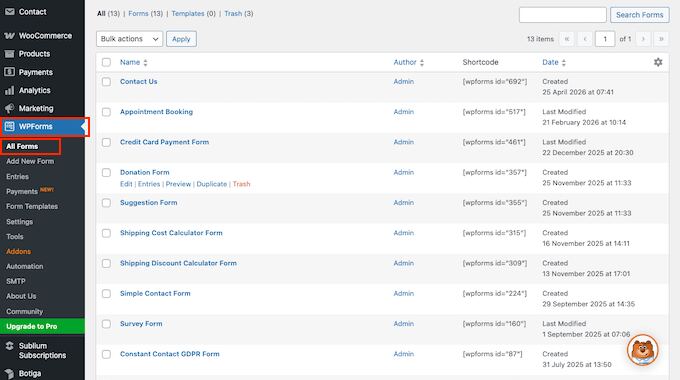This screenshot has width=680, height=380.
Task: Click the Payments dollar icon
Action: (10, 72)
